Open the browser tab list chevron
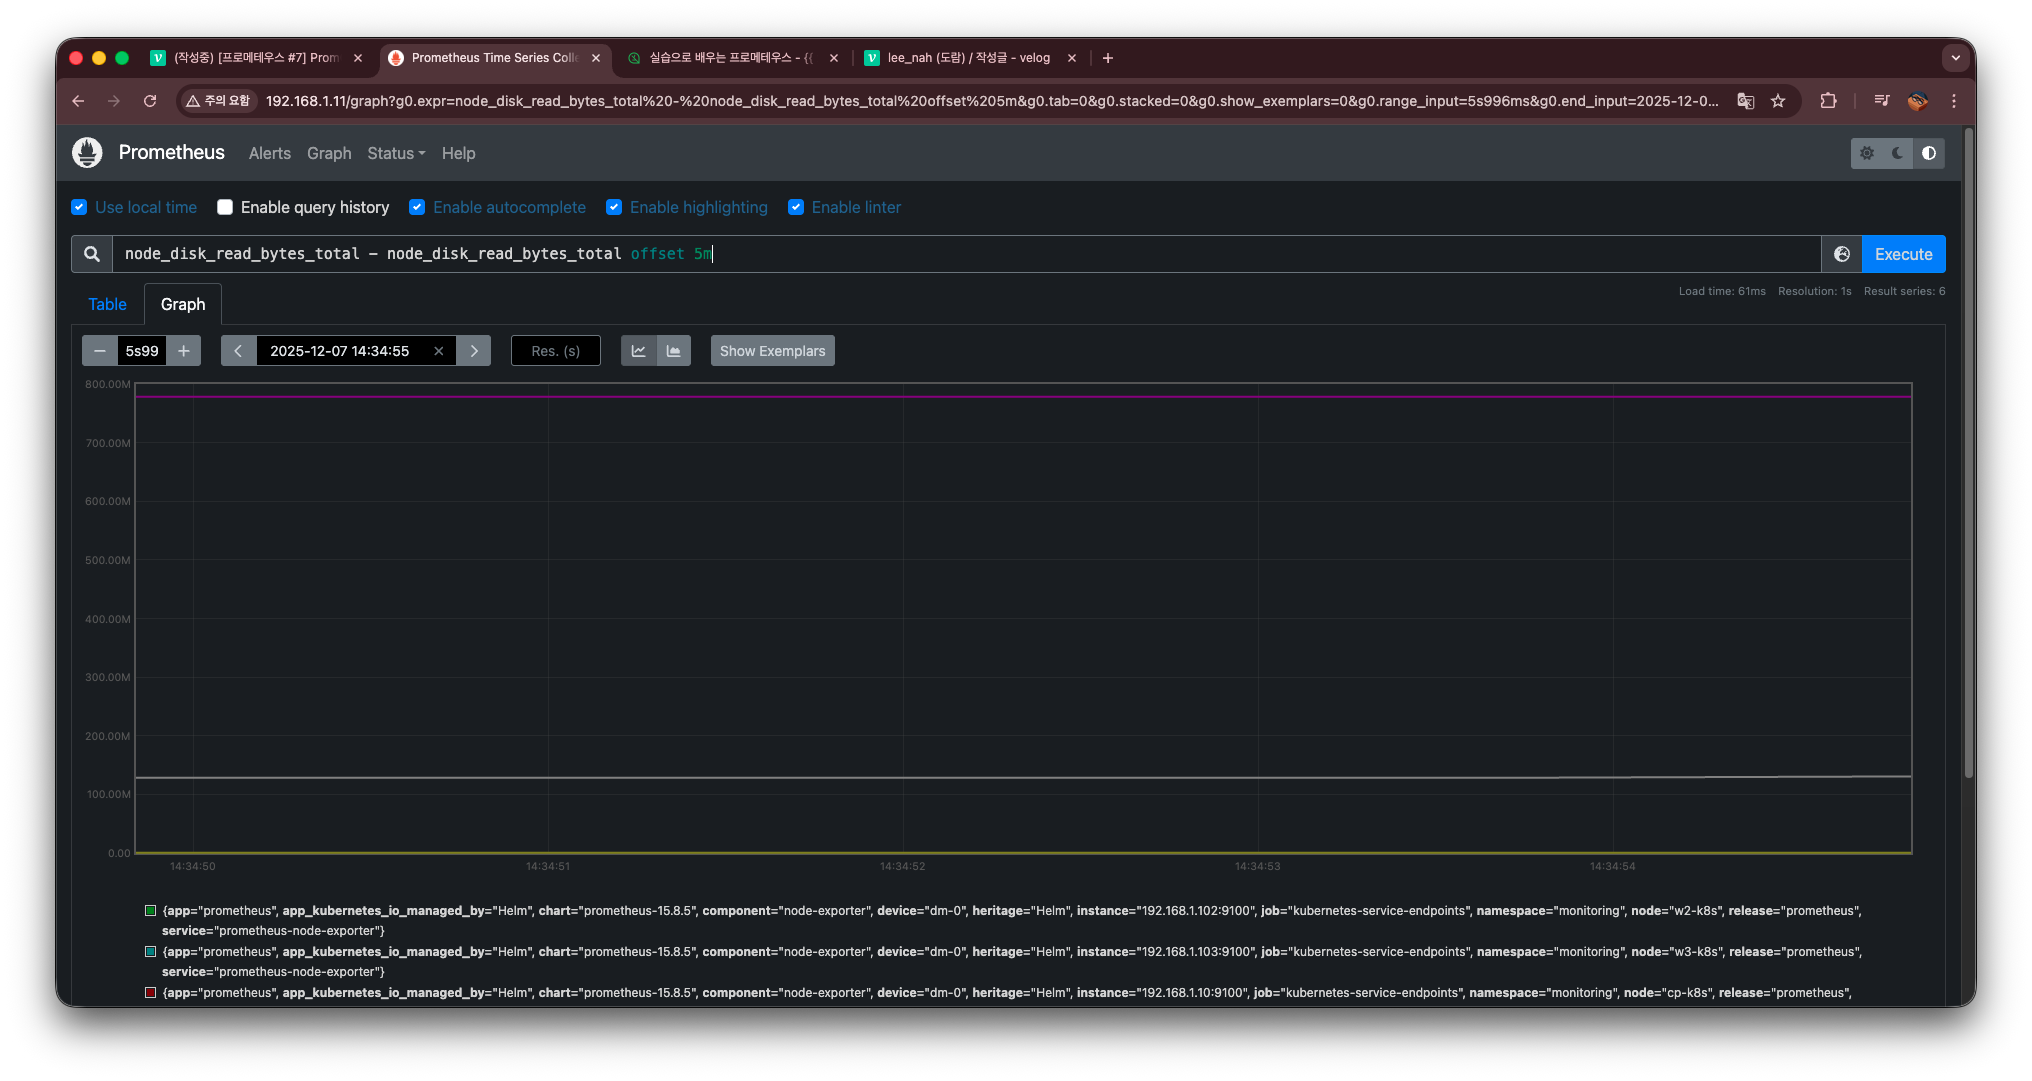The height and width of the screenshot is (1081, 2032). click(1955, 58)
